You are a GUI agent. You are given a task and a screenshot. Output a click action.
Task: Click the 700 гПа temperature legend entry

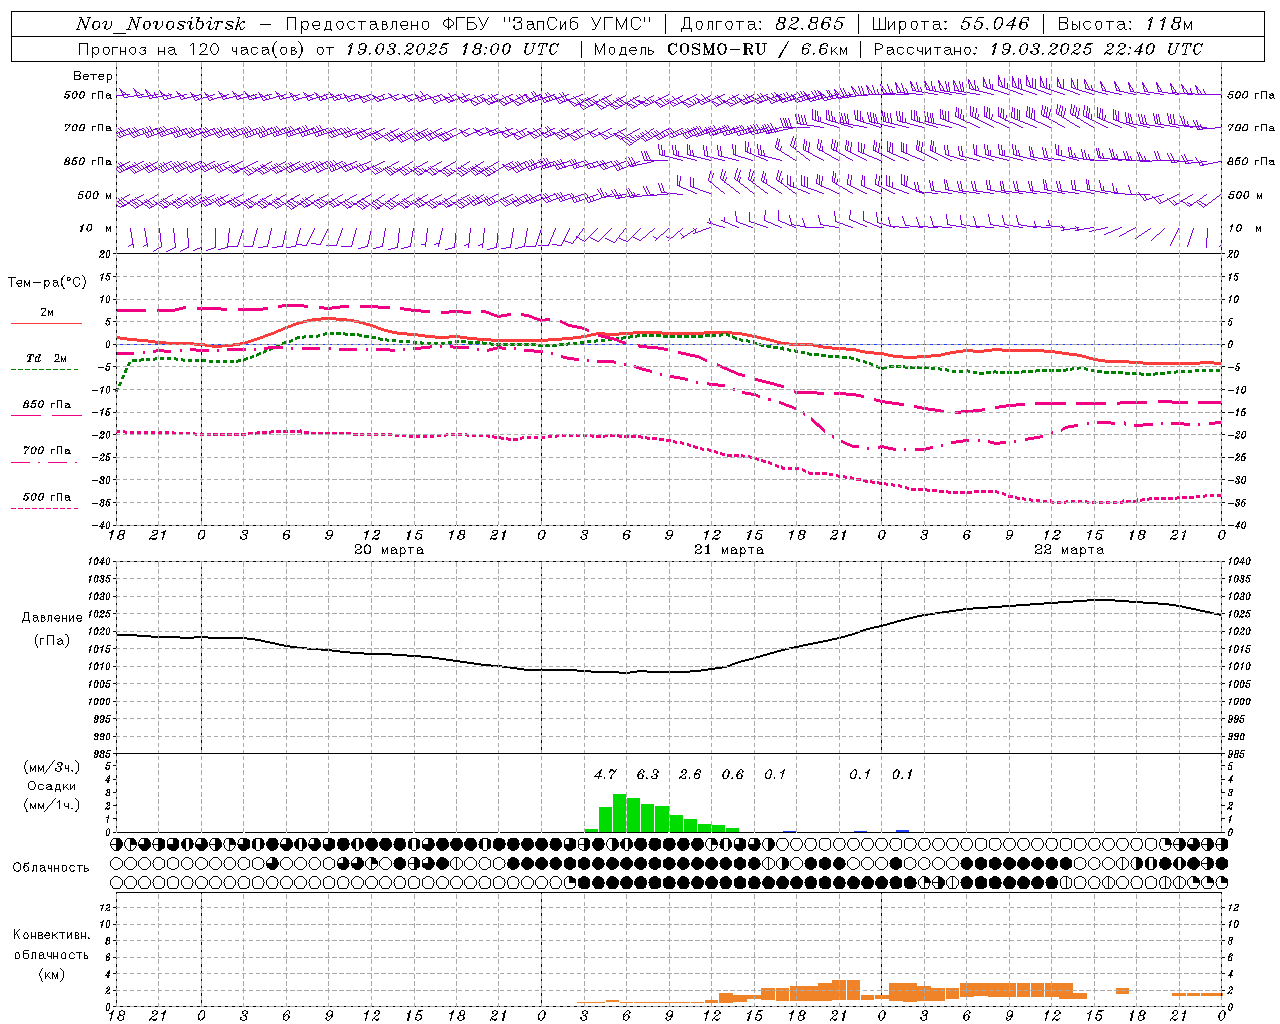47,451
